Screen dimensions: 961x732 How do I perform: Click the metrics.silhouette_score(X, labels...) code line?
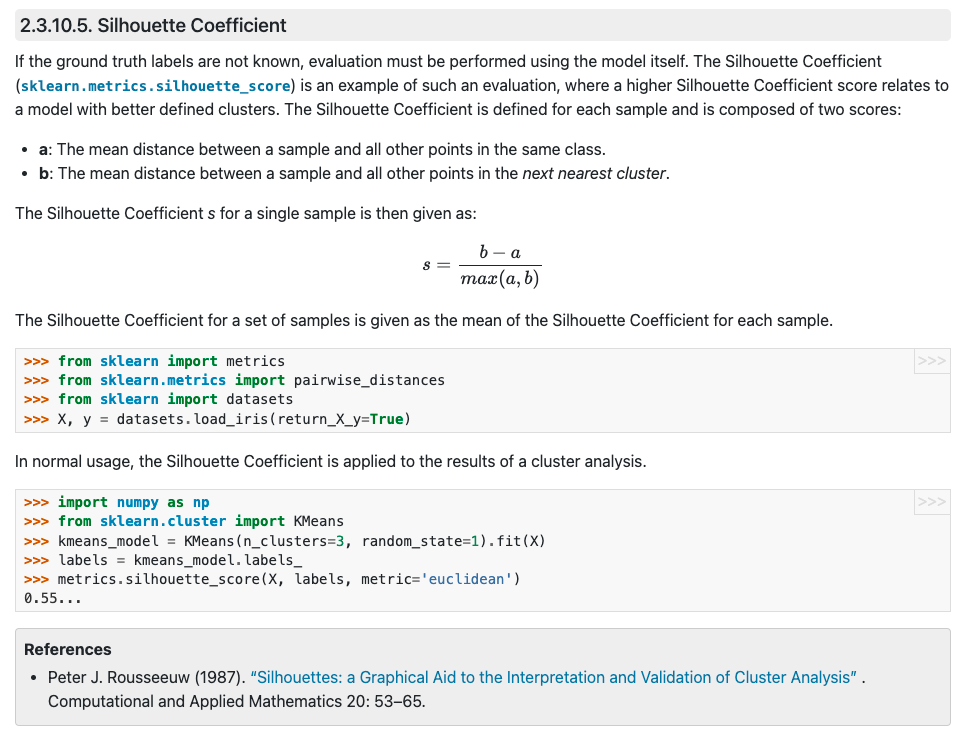click(272, 579)
